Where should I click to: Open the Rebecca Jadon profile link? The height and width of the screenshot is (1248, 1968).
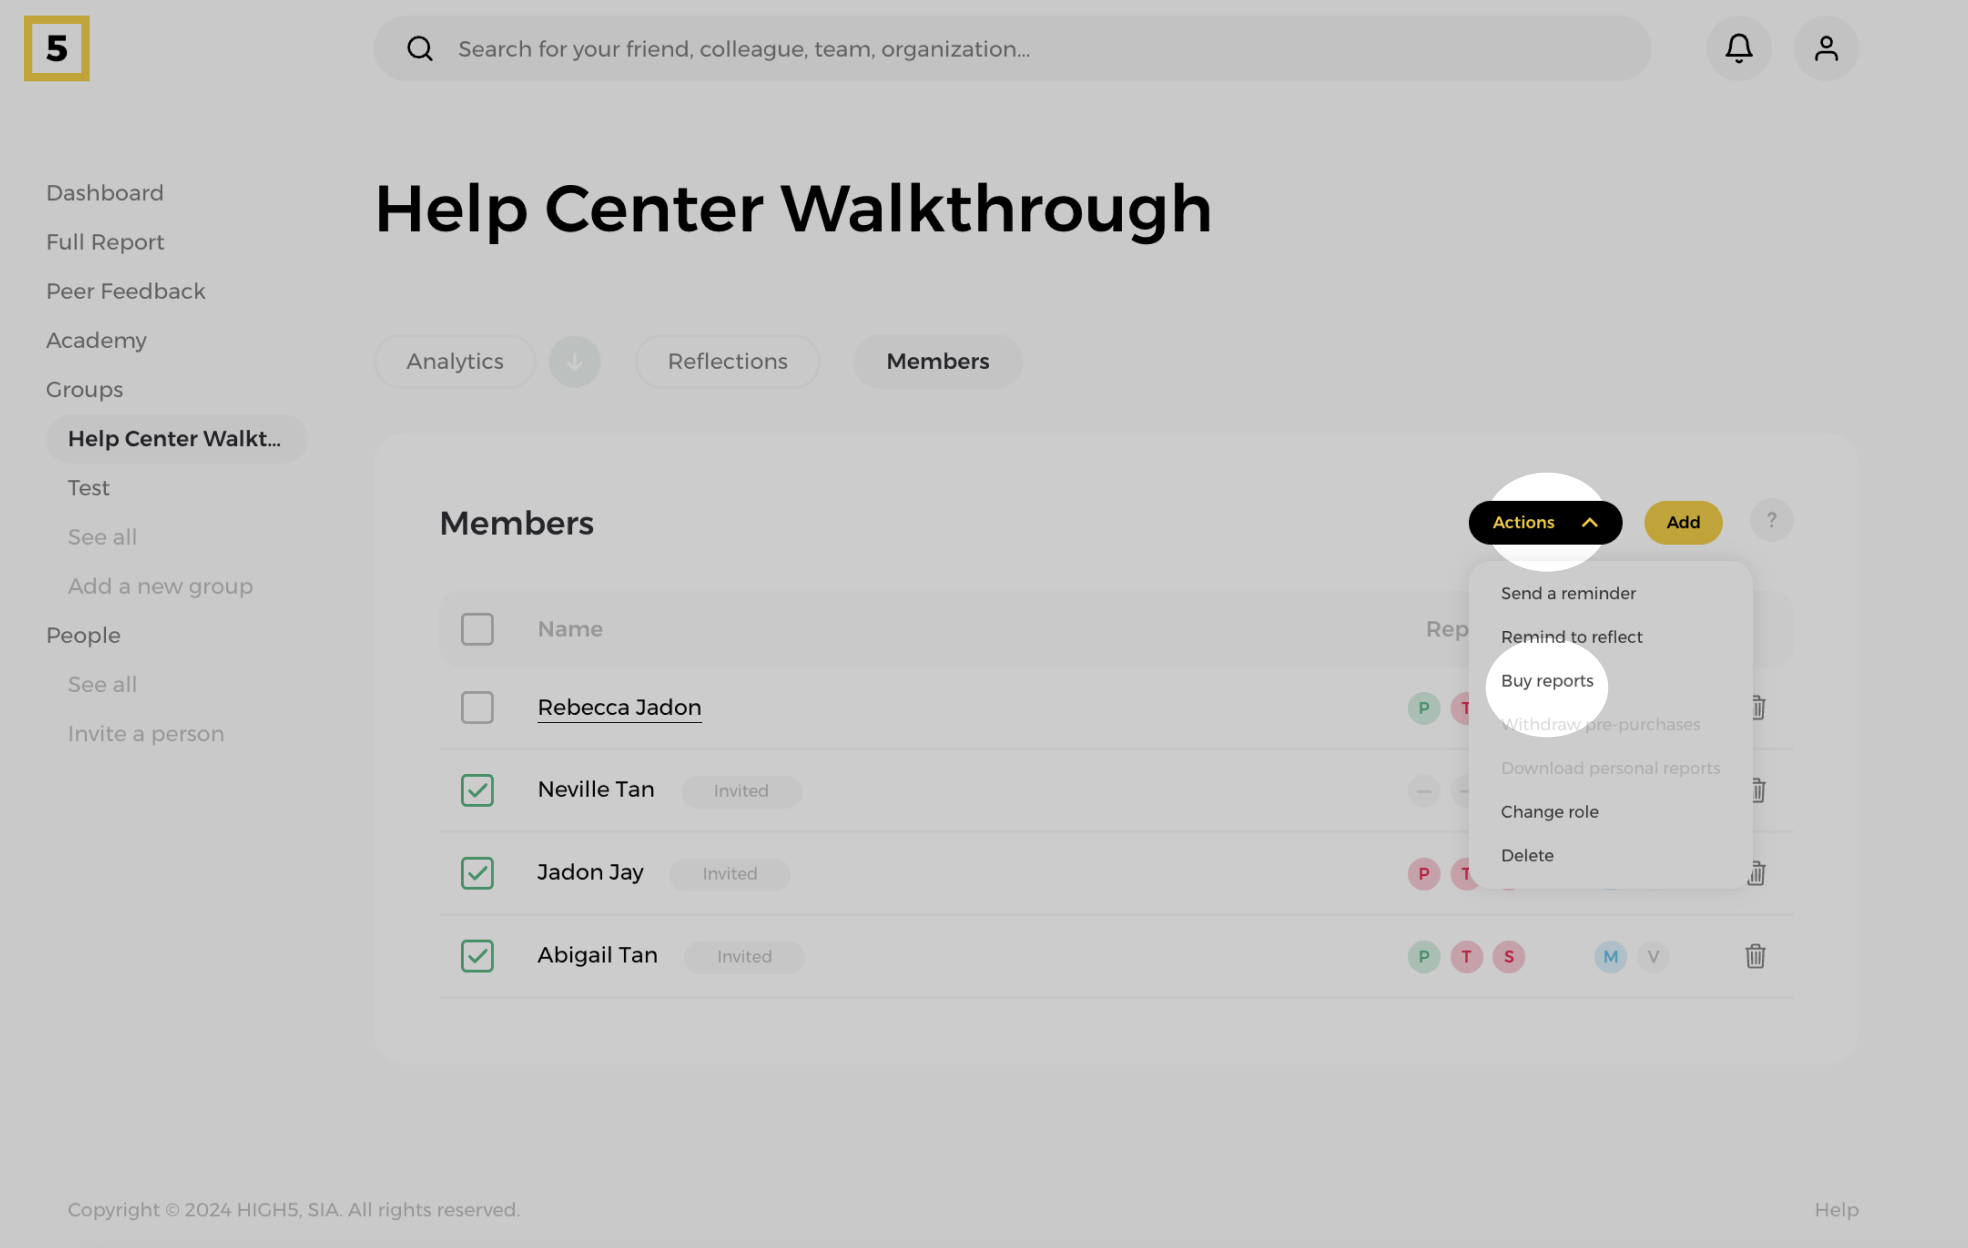pos(619,707)
